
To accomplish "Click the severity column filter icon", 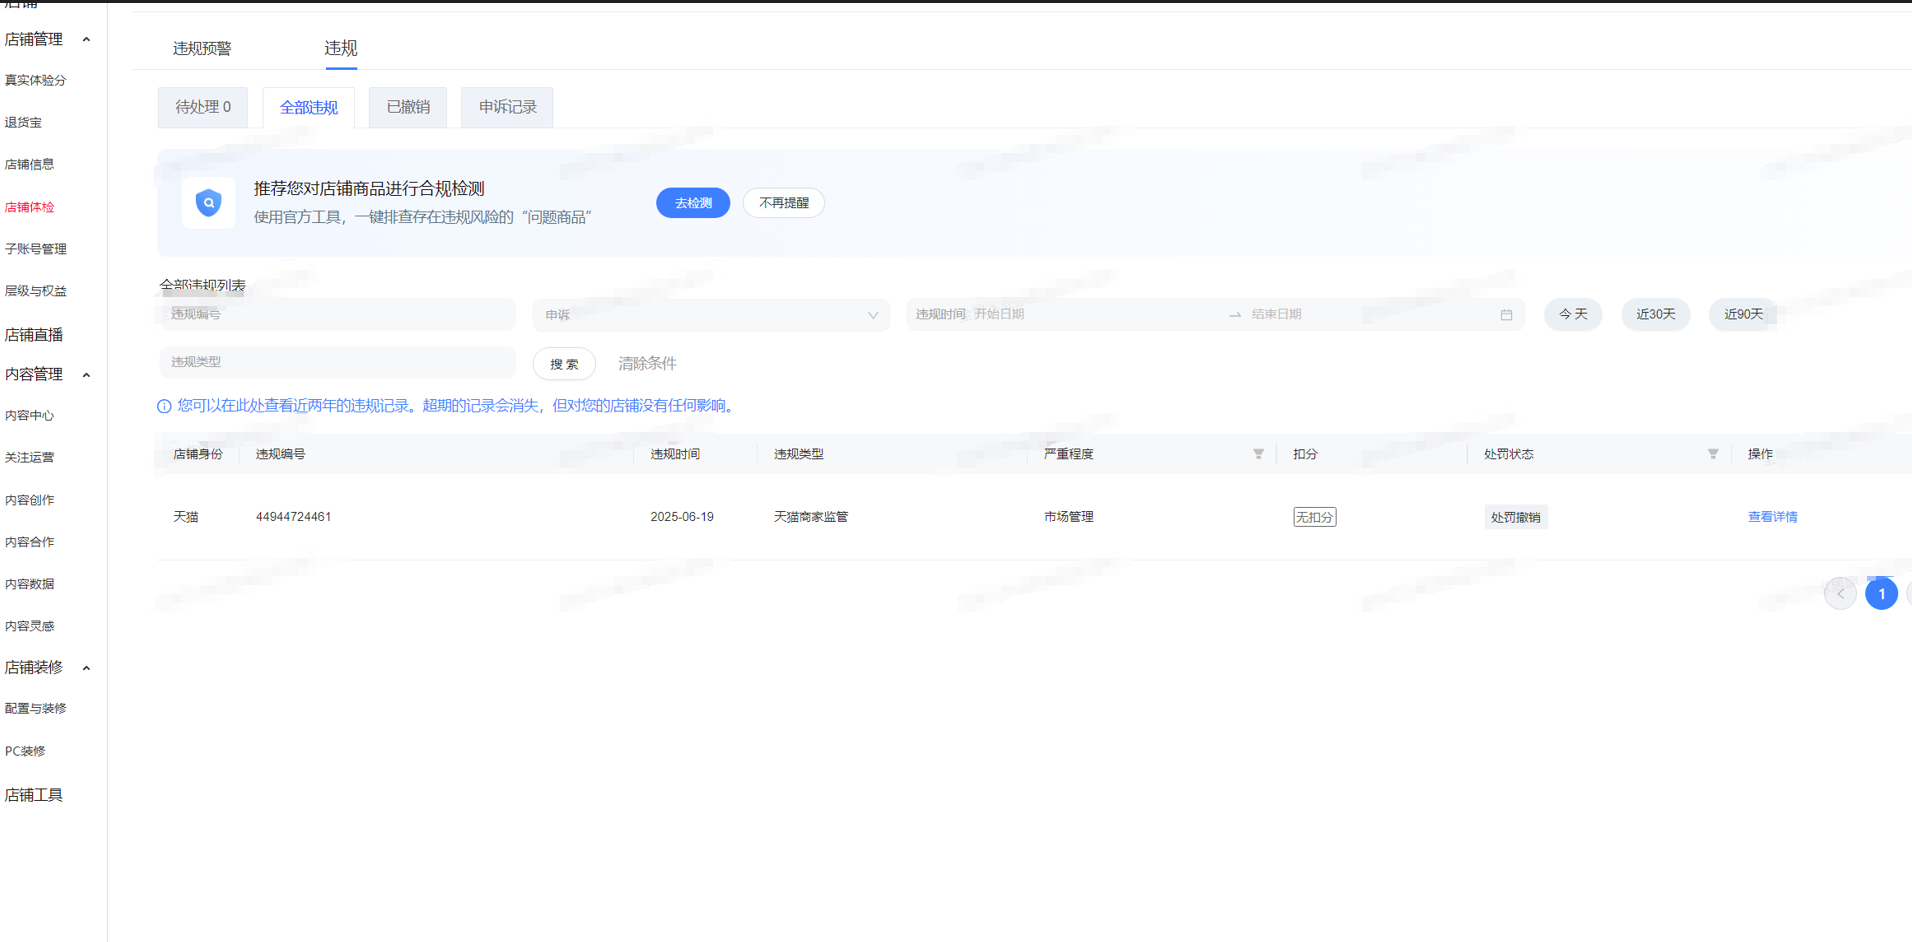I will [x=1258, y=454].
